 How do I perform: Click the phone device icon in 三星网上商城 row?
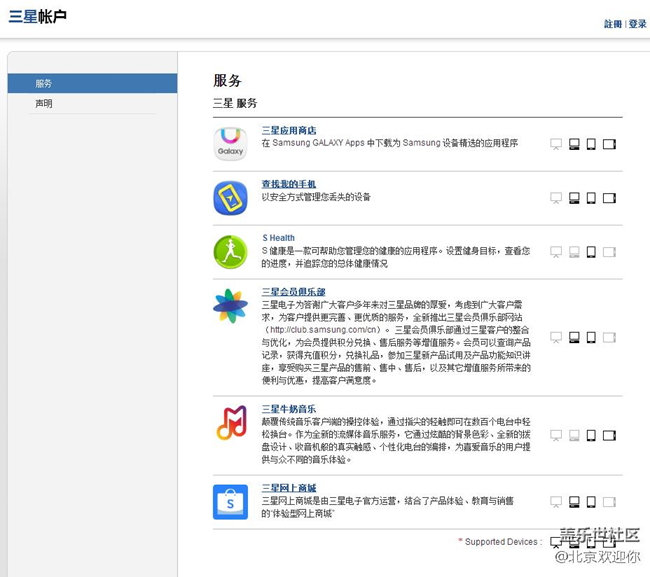click(592, 502)
